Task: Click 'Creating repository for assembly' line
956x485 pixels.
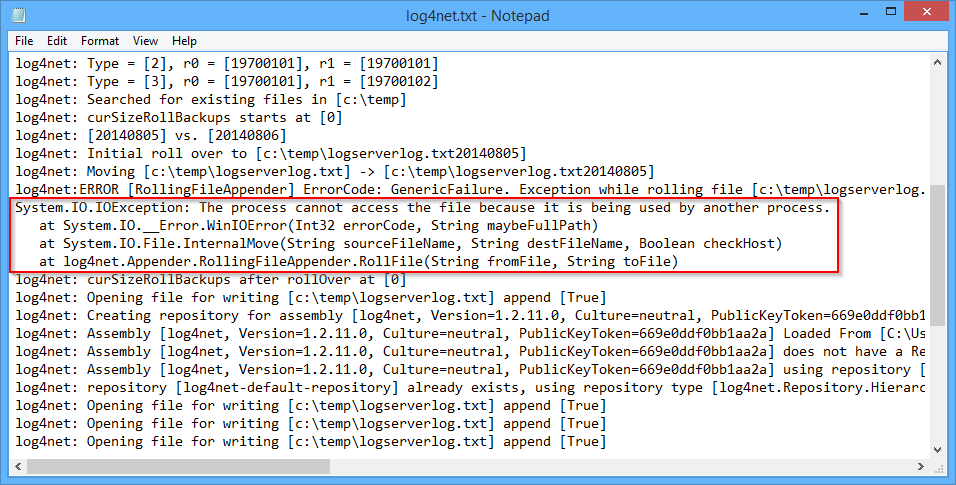Action: [470, 315]
